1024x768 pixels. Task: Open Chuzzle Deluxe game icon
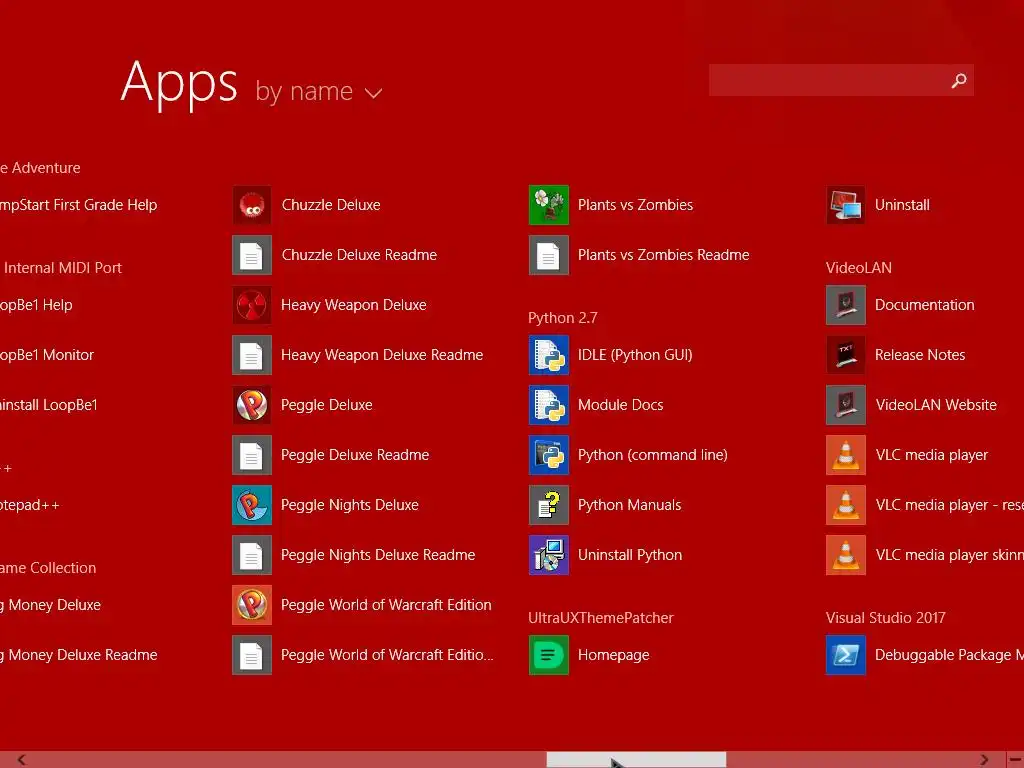[x=251, y=205]
